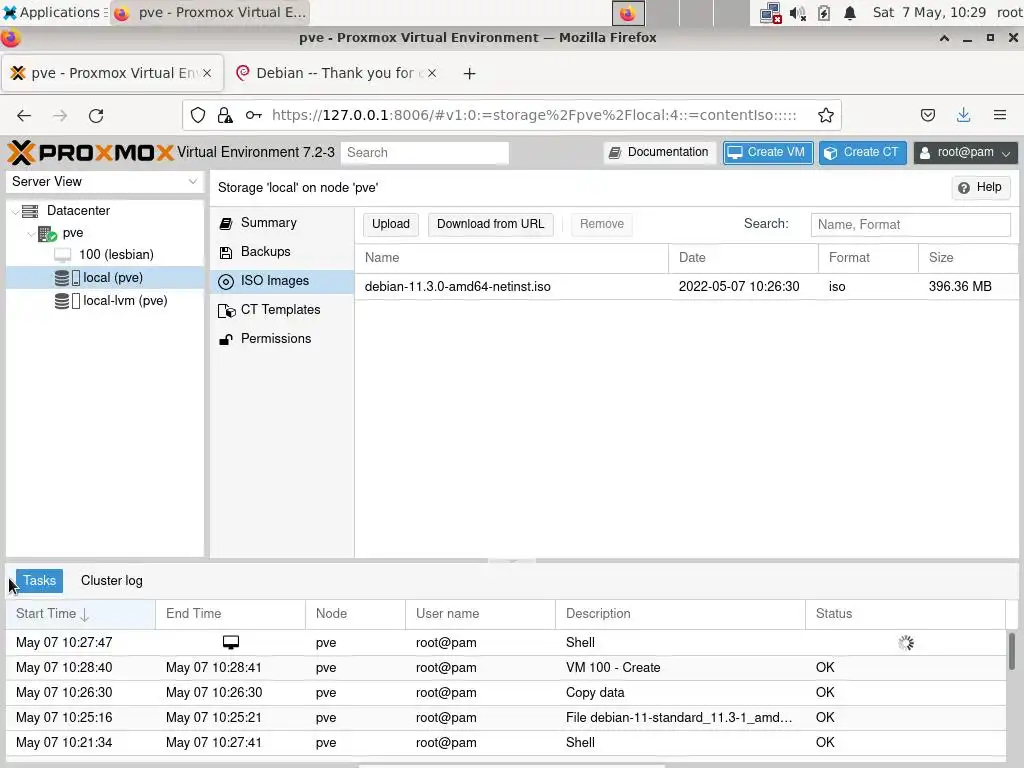
Task: Focus the Name, Format search field
Action: click(x=910, y=225)
